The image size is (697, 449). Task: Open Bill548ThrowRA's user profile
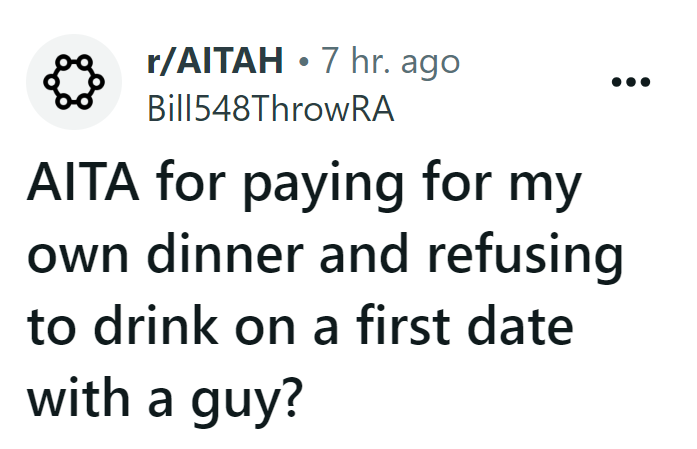270,109
